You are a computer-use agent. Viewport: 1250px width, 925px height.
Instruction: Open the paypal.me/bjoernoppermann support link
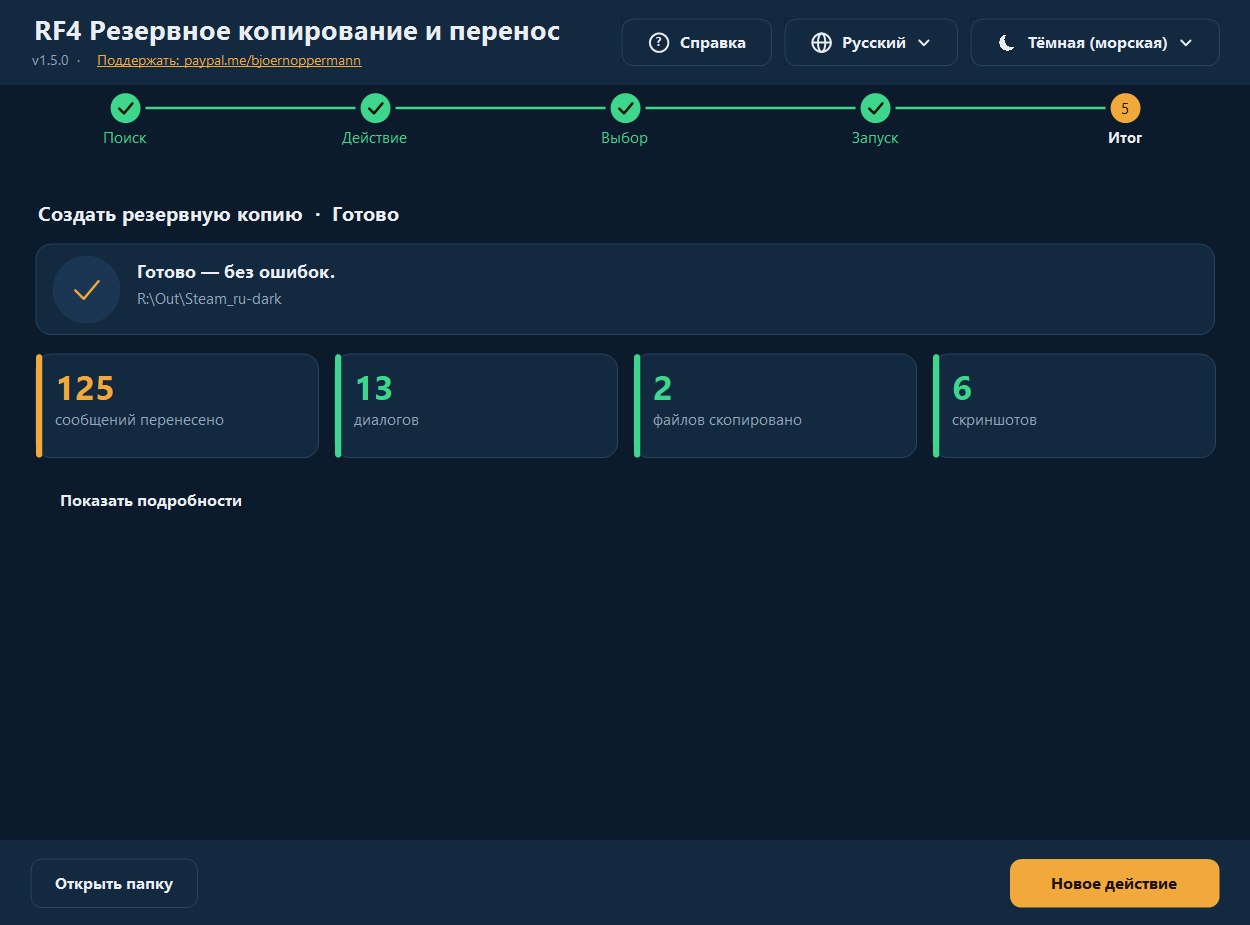point(229,60)
